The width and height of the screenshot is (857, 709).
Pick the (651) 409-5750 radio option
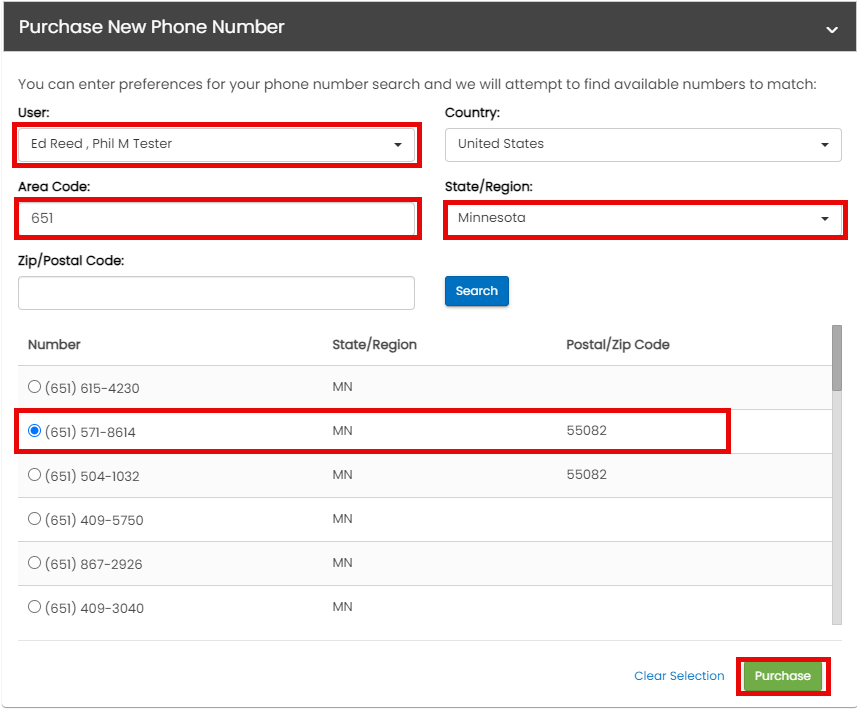34,519
